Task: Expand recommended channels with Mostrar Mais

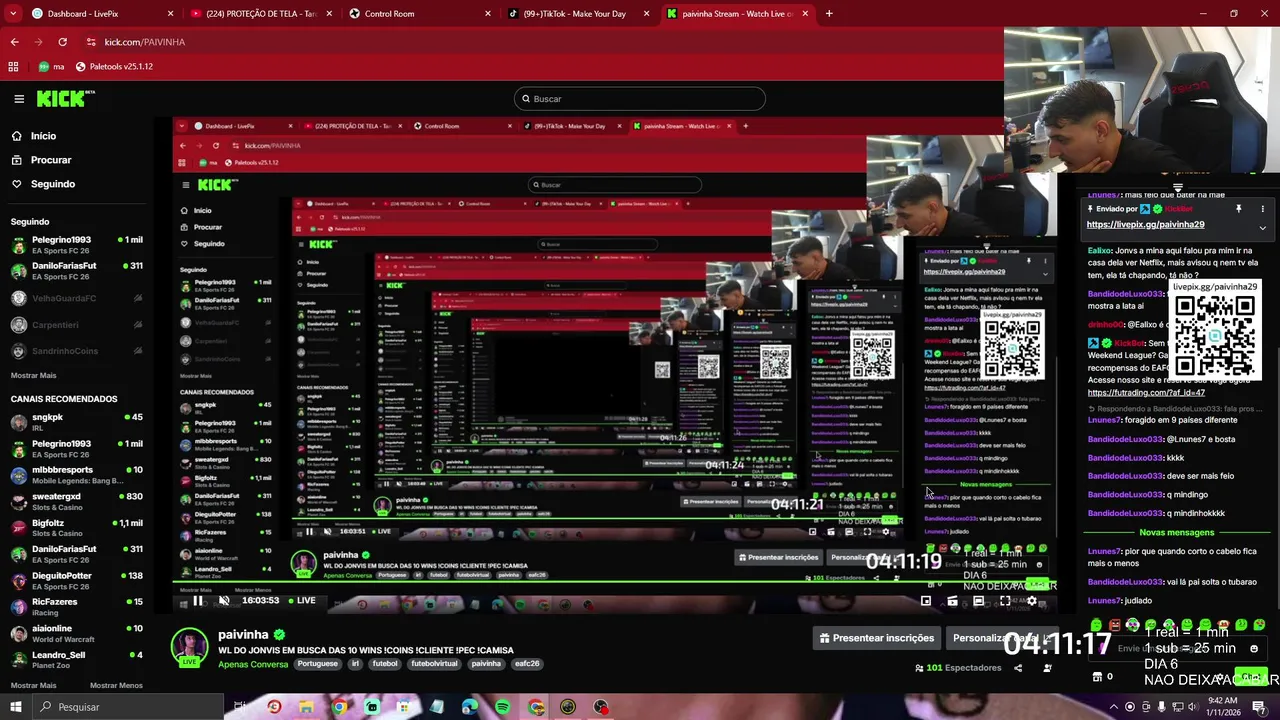Action: 33,685
